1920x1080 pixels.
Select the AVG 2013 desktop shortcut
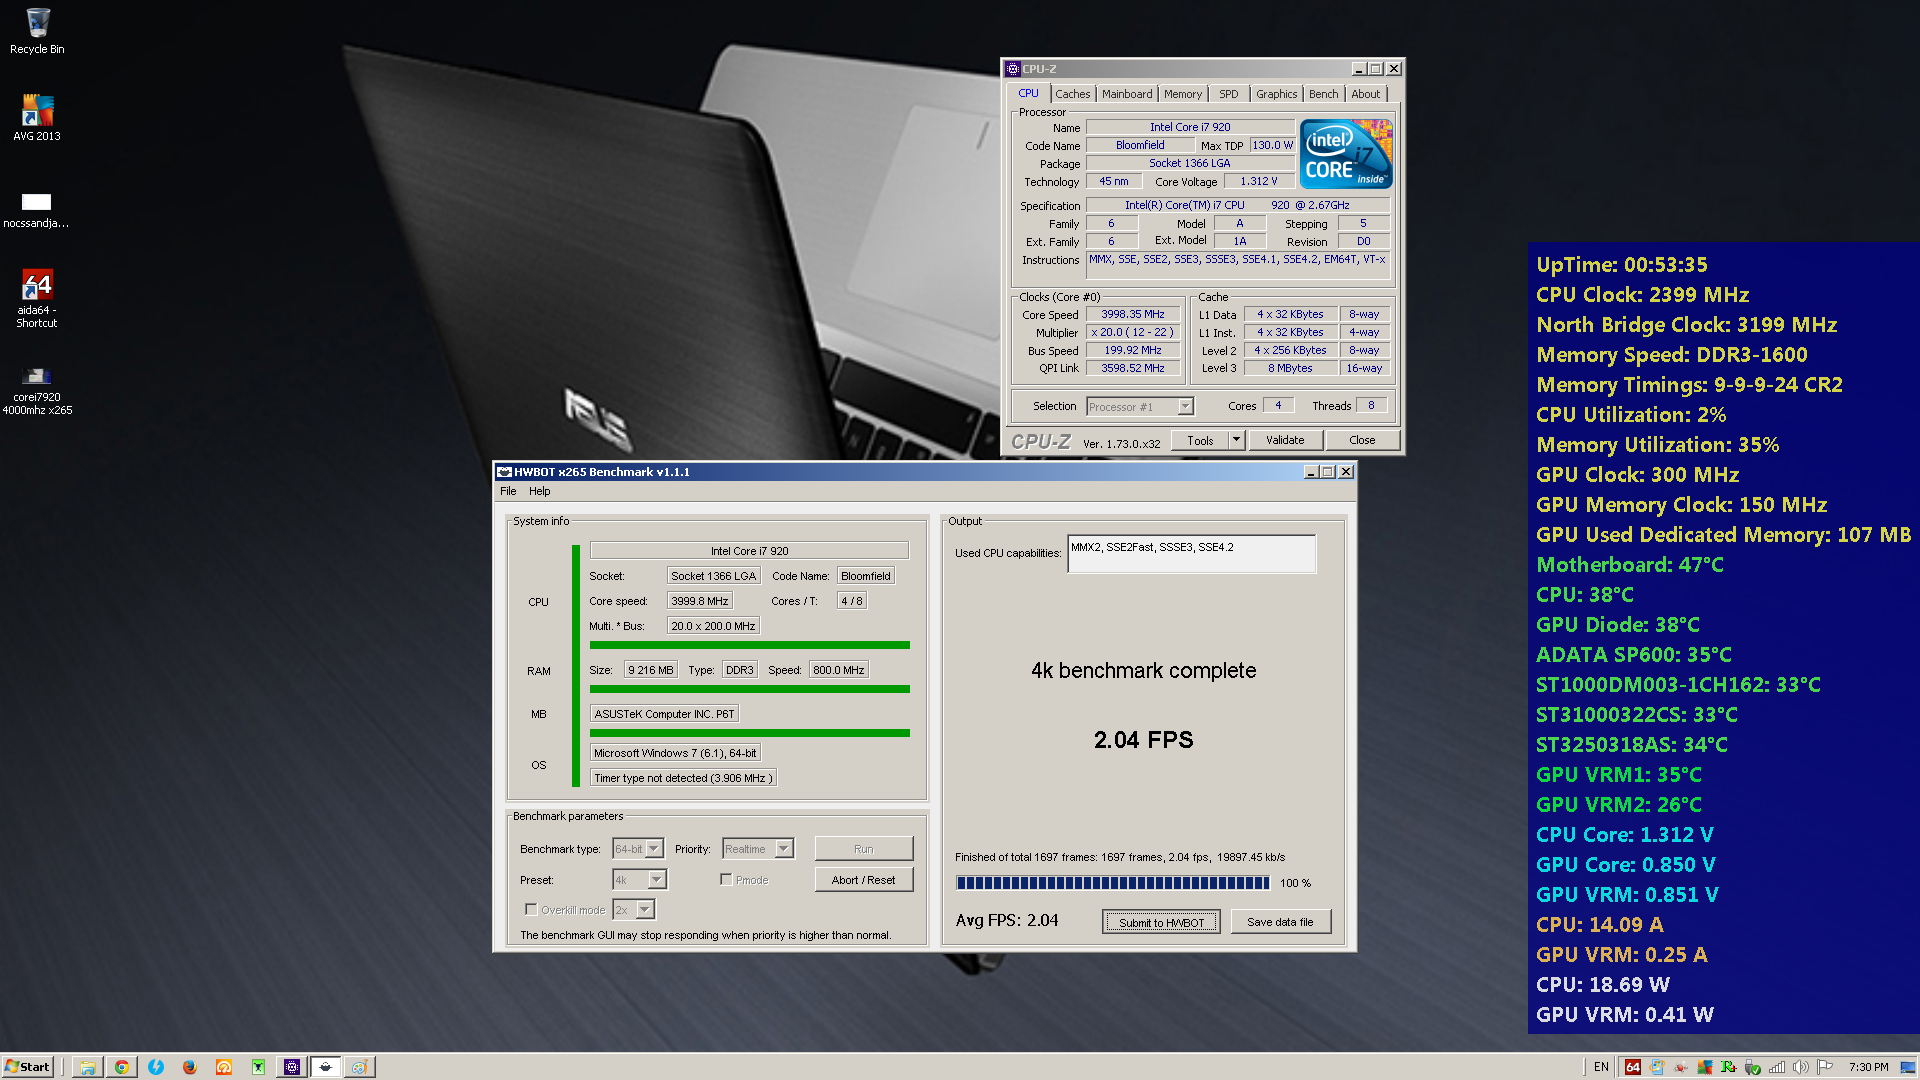click(37, 117)
